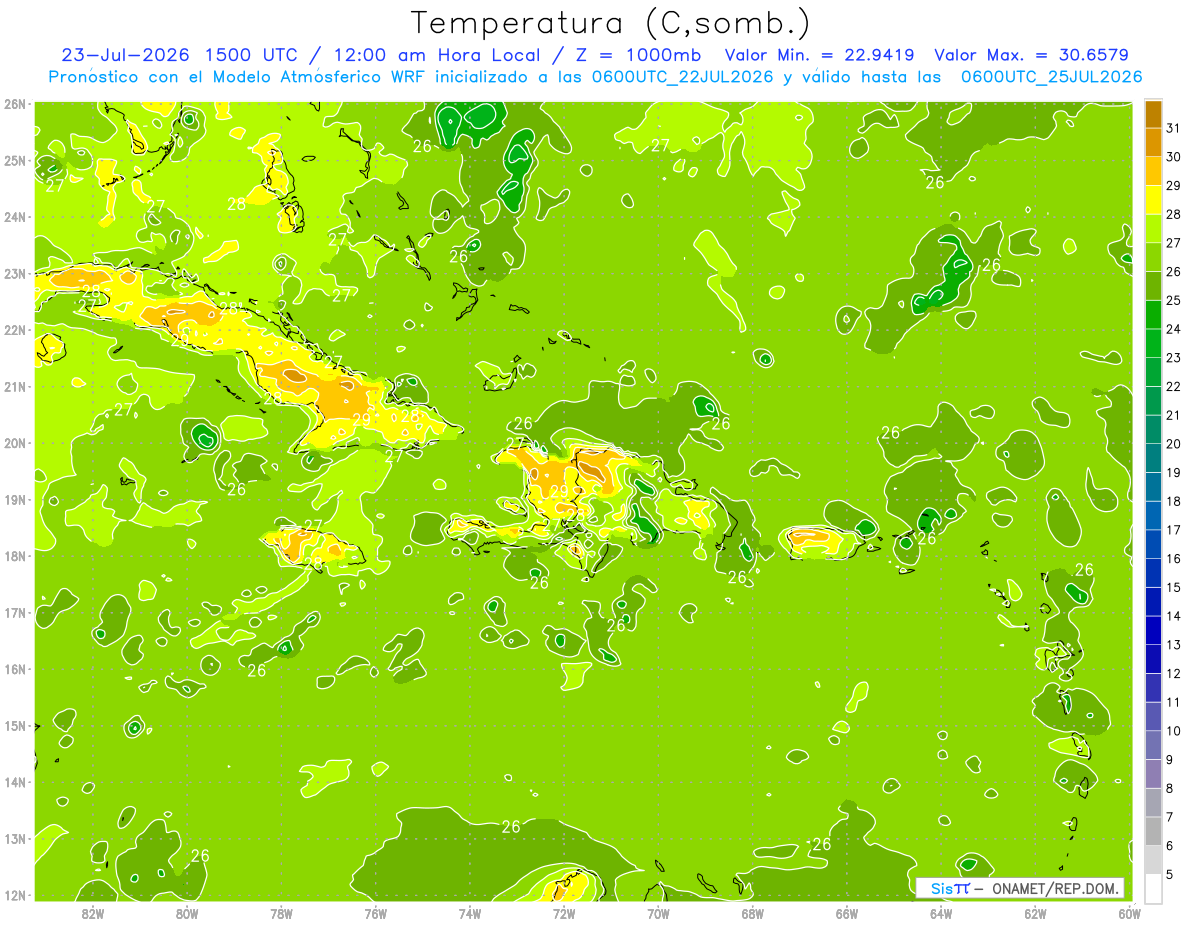The width and height of the screenshot is (1200, 927).
Task: Click the 25N latitude axis label
Action: pos(14,160)
